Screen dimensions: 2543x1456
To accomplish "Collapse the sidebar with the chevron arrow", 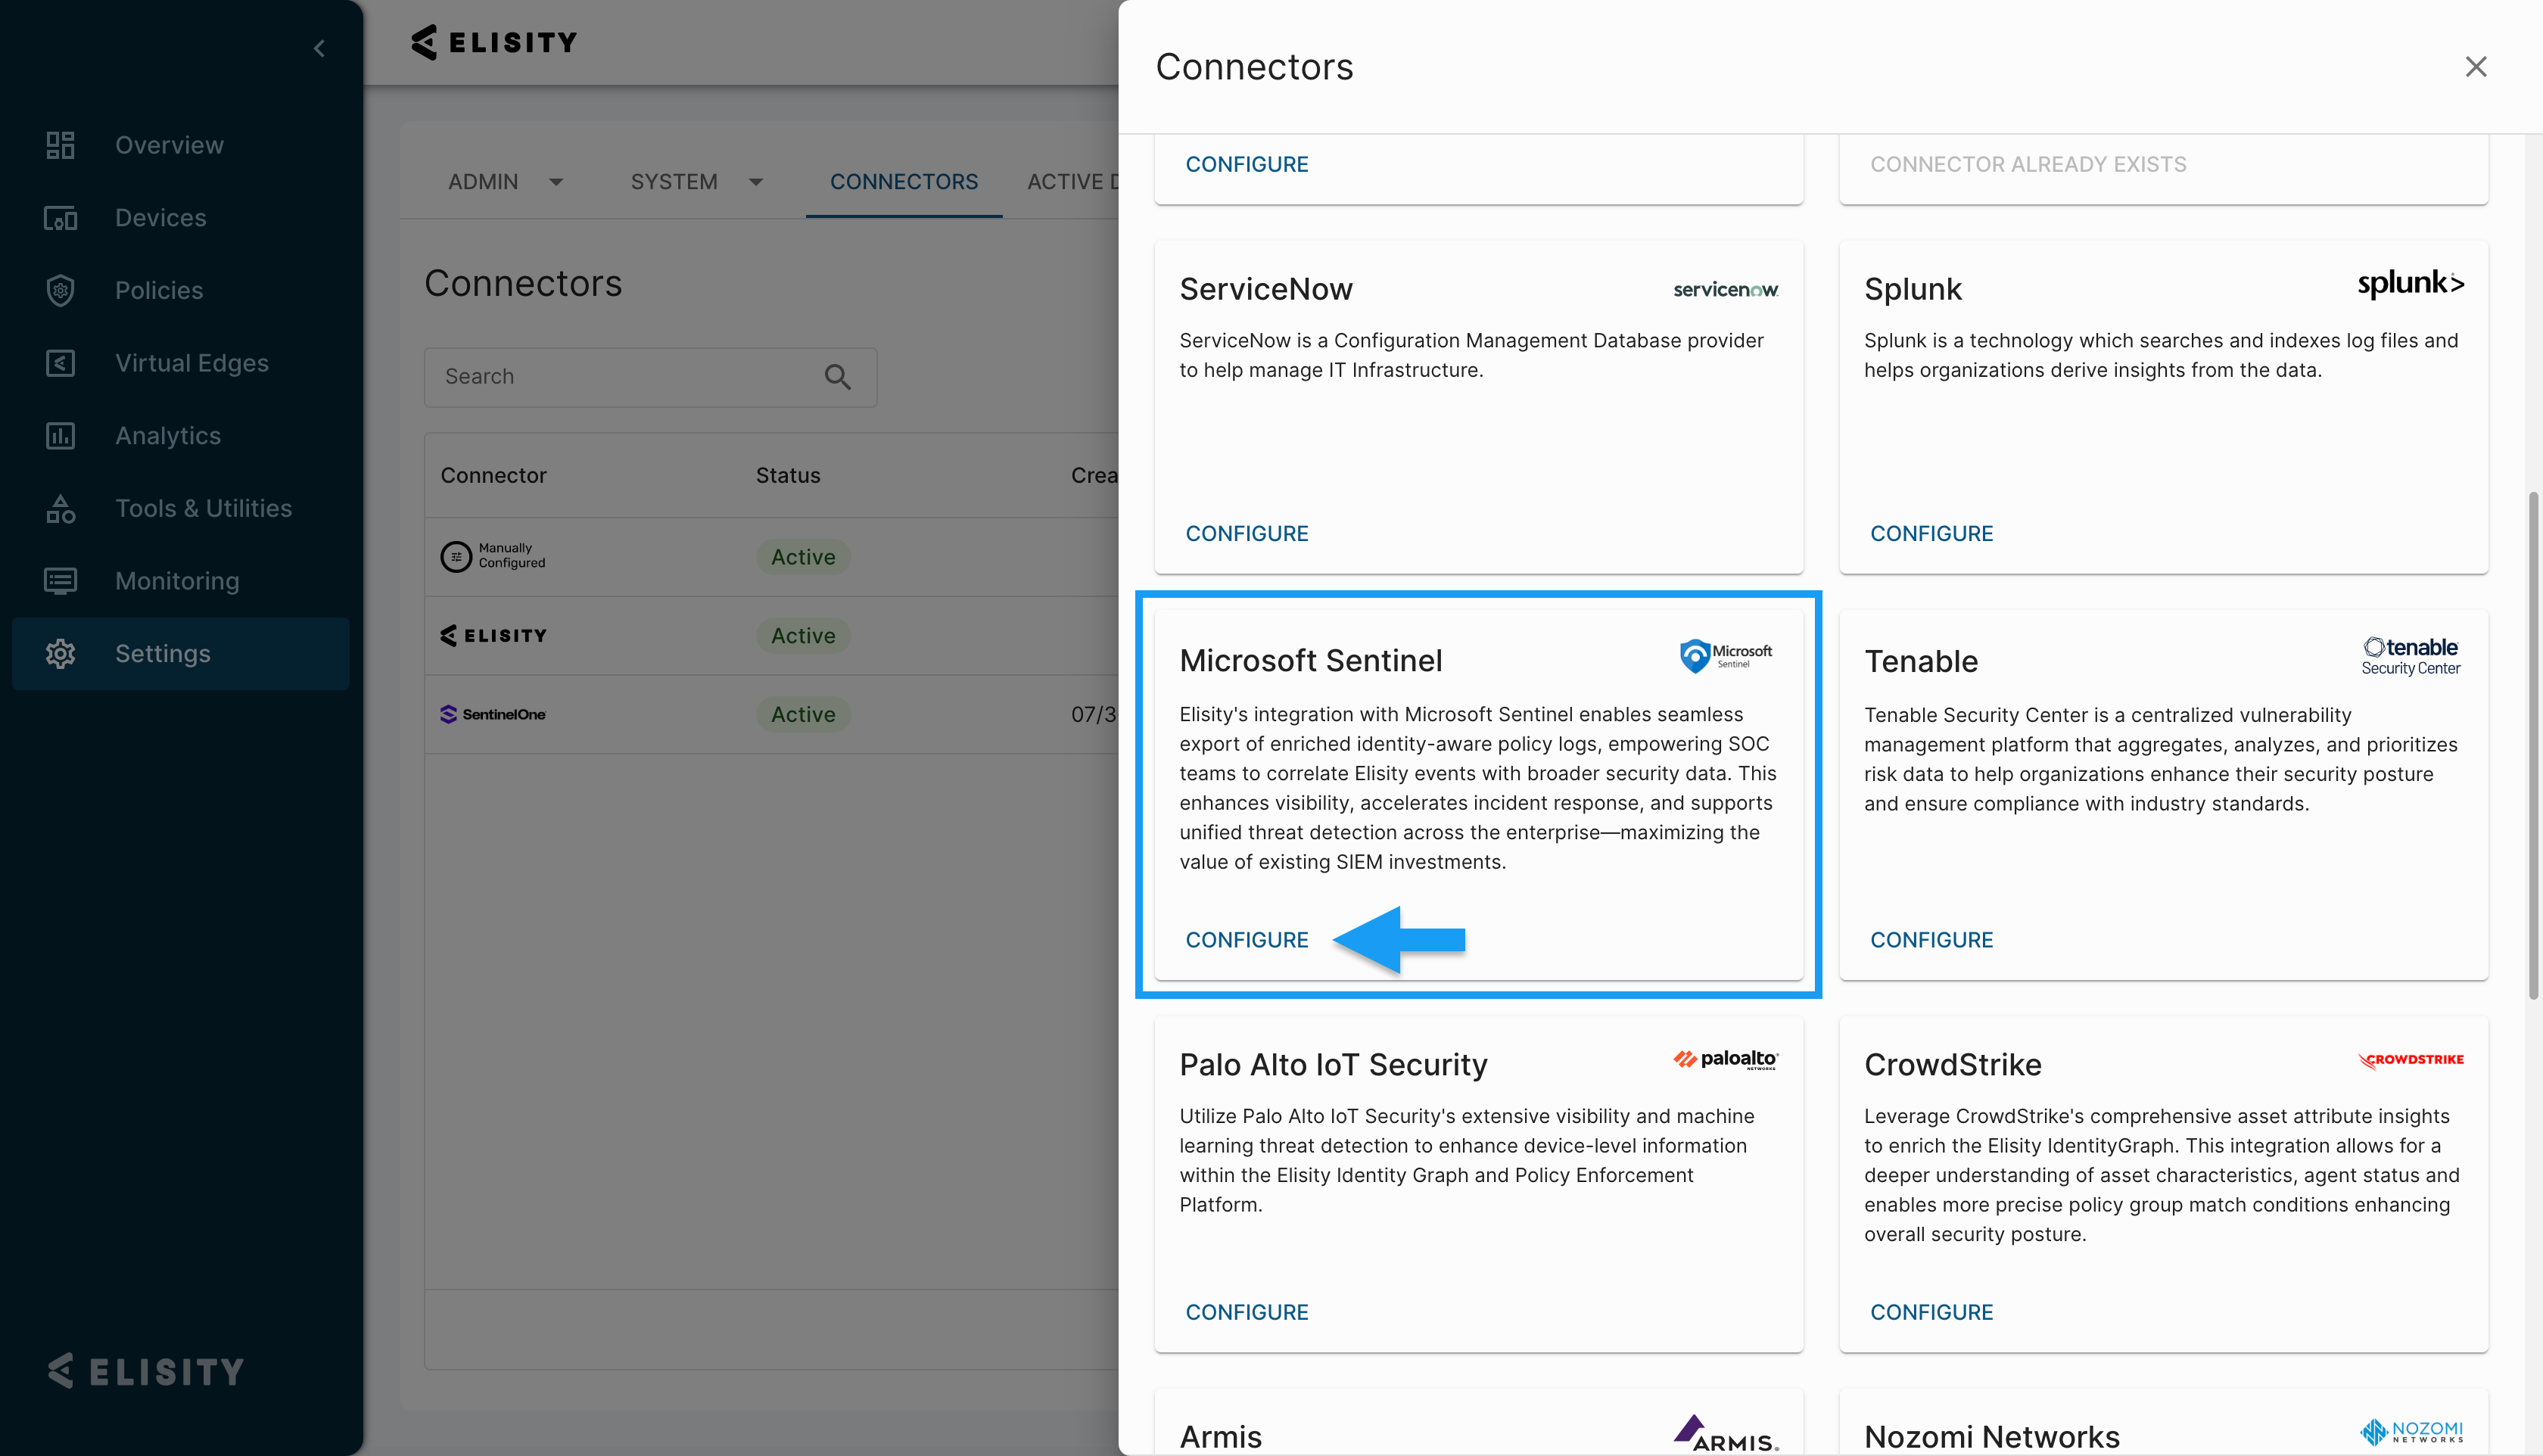I will (319, 48).
